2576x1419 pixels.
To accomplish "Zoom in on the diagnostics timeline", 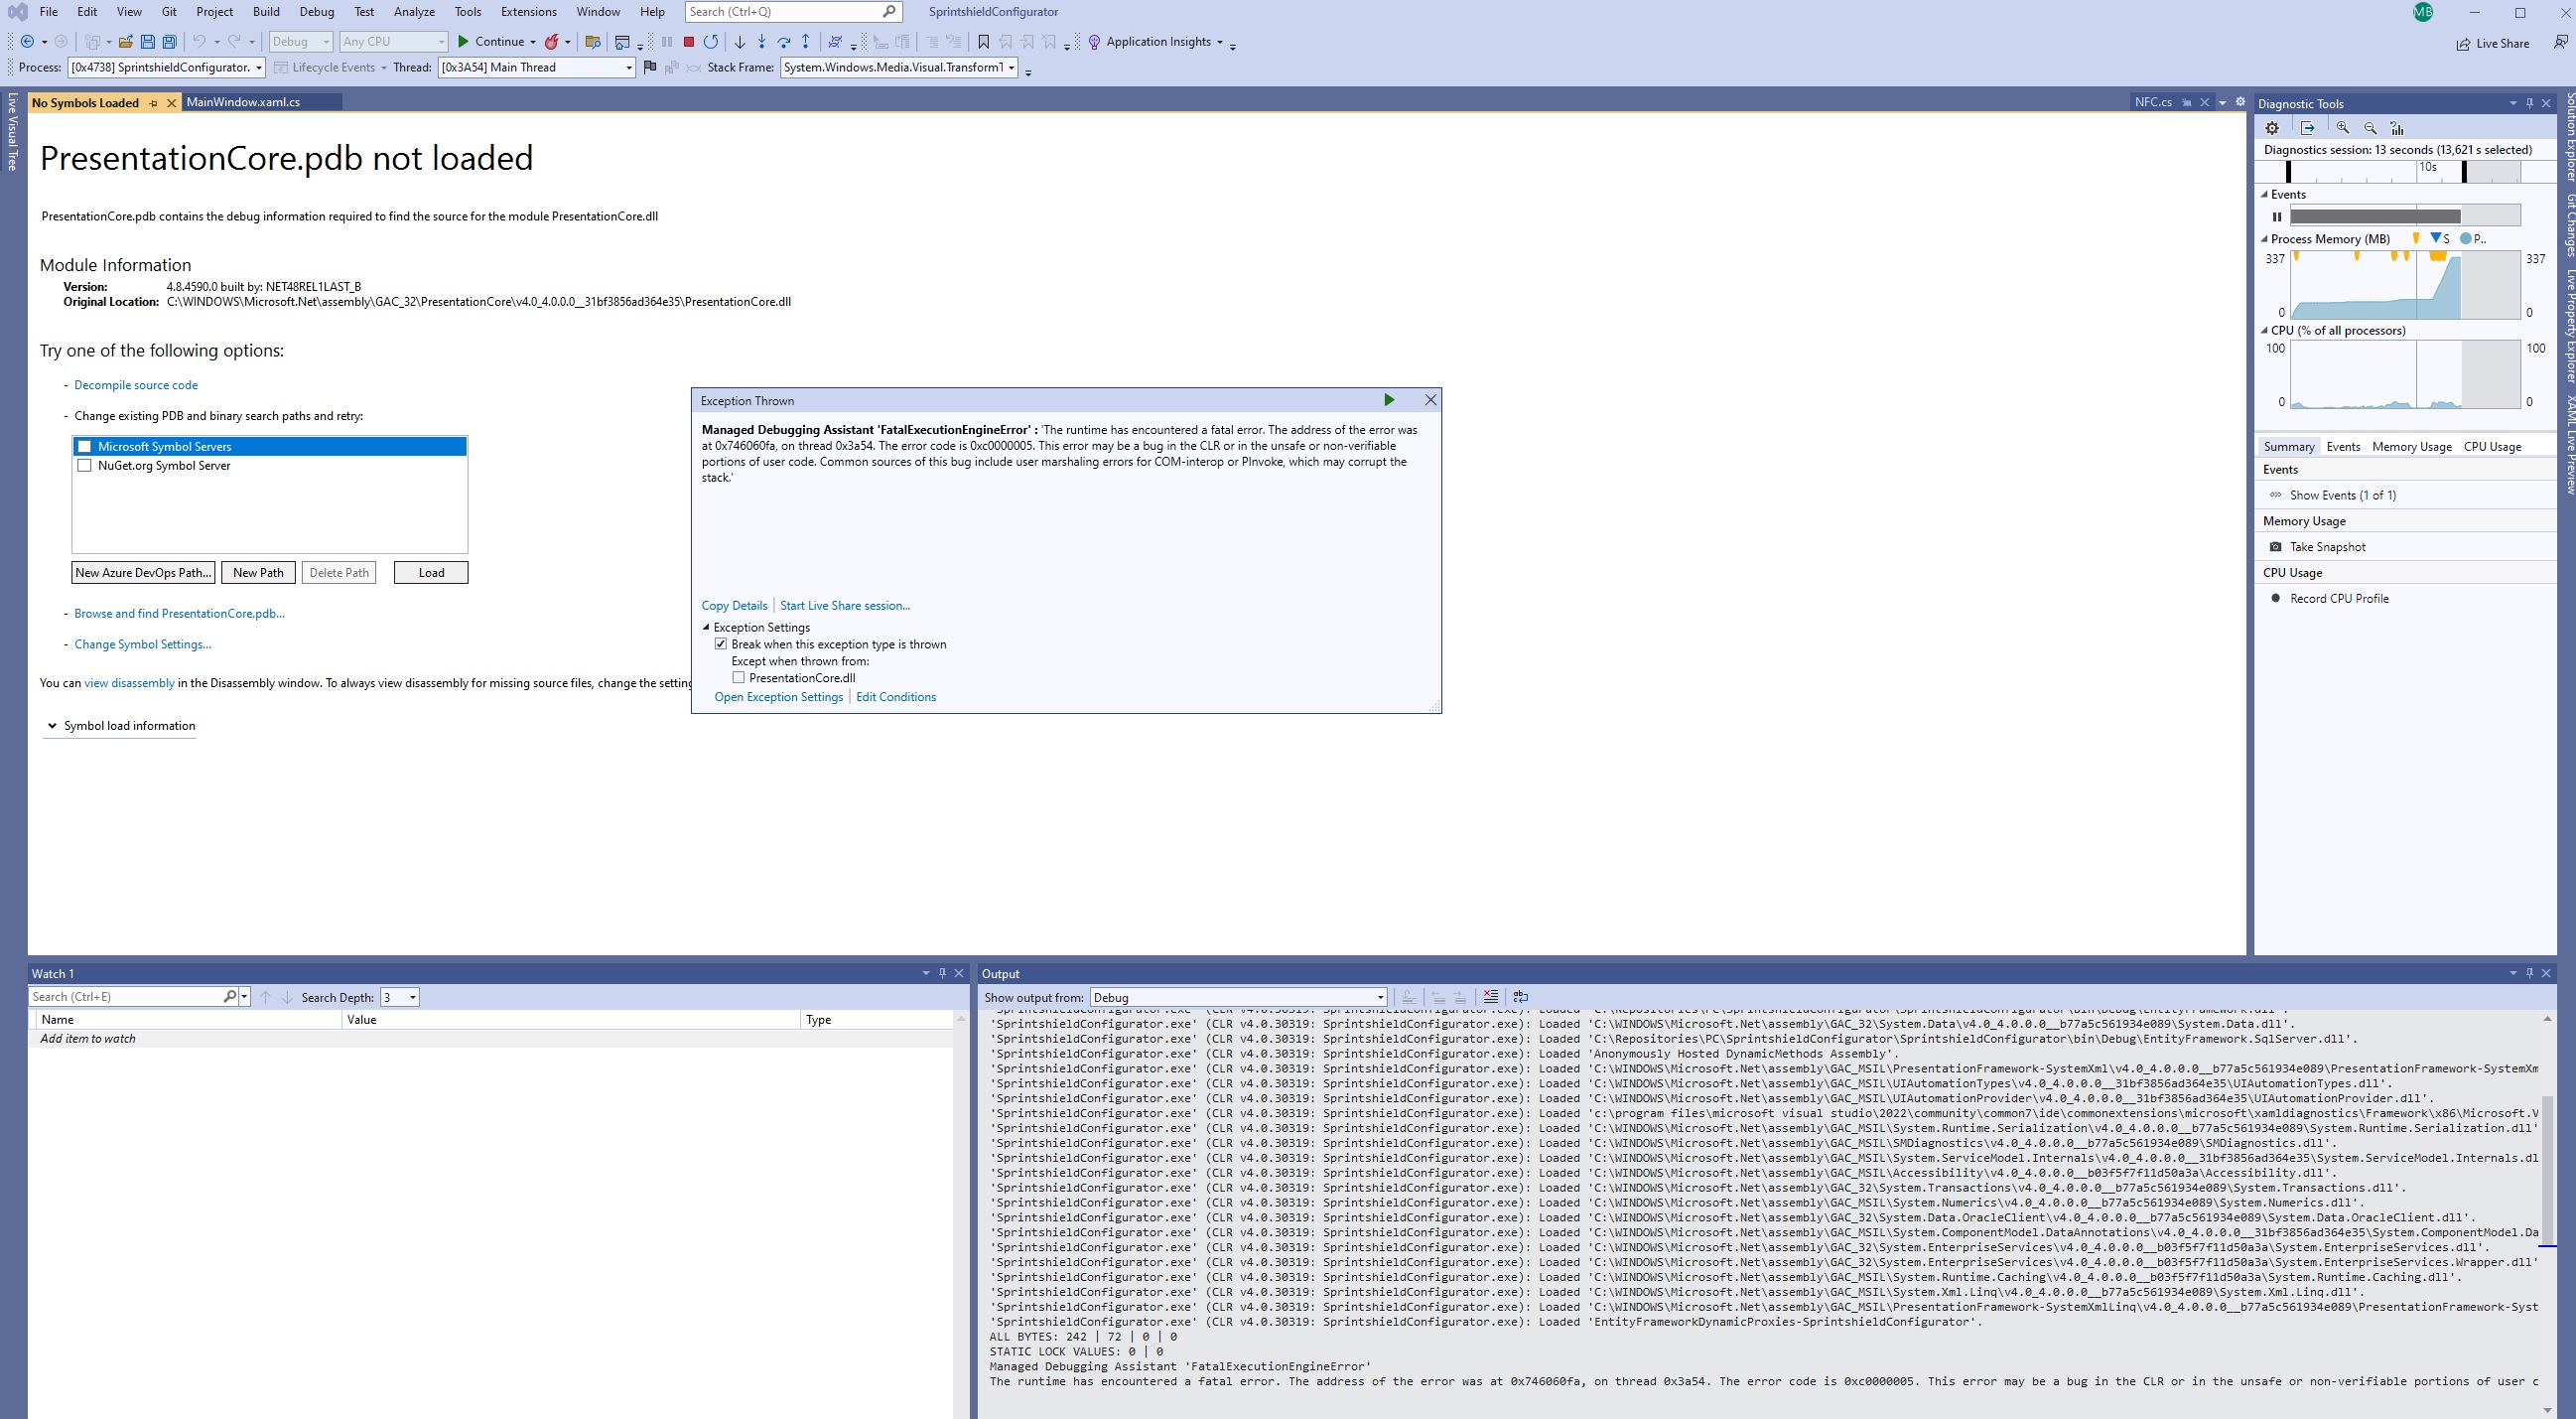I will [2342, 128].
